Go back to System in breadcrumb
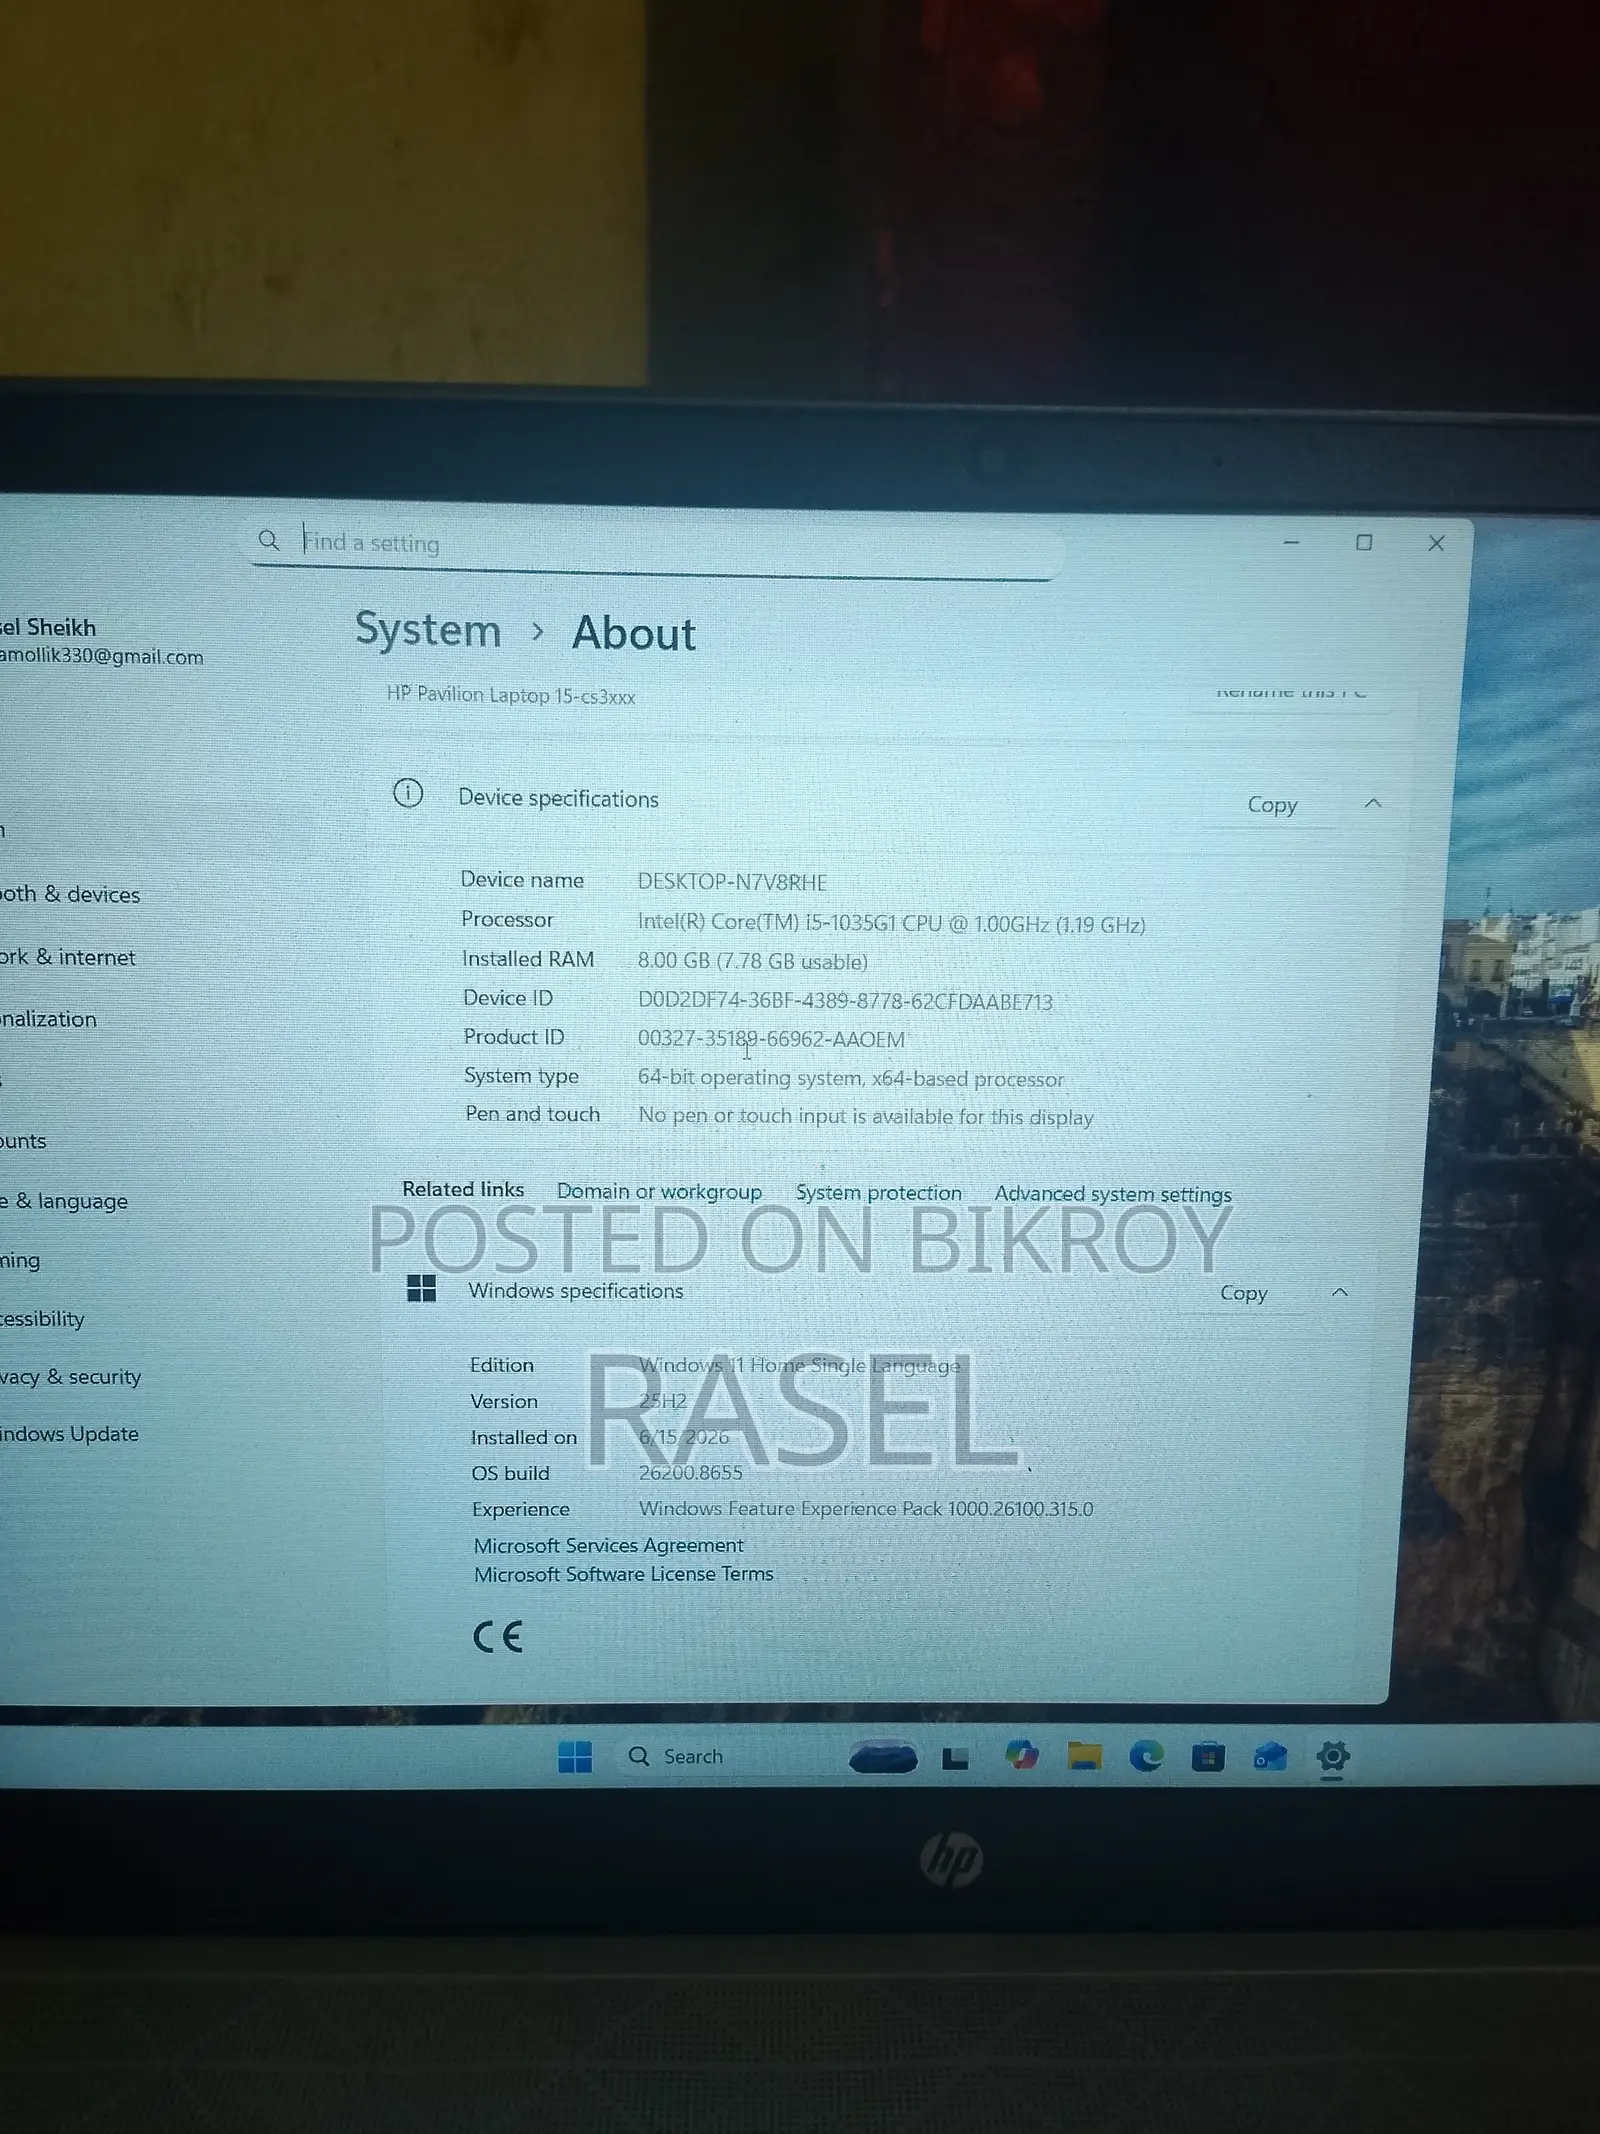Image resolution: width=1600 pixels, height=2134 pixels. (428, 630)
